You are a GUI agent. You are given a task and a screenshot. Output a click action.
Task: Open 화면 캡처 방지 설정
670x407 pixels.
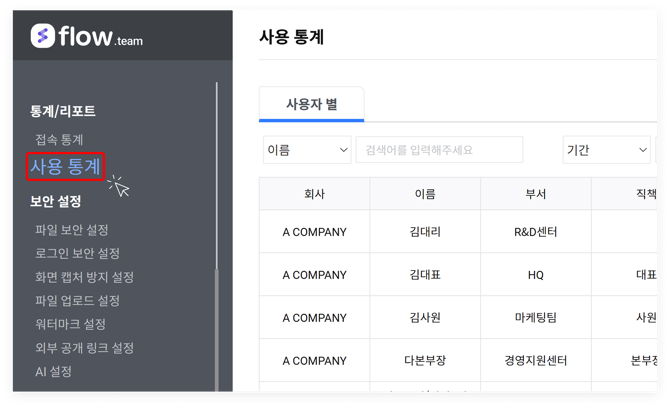84,277
